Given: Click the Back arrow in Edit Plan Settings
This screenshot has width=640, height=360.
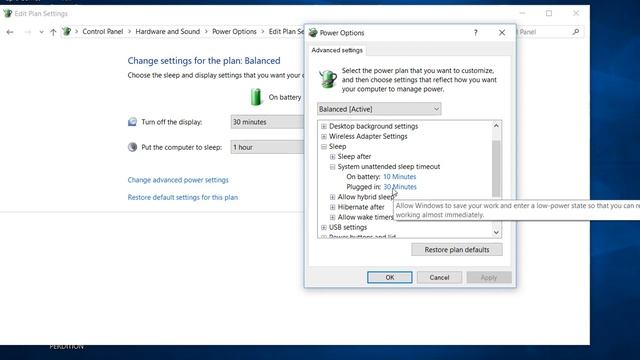Looking at the screenshot, I should coord(10,32).
